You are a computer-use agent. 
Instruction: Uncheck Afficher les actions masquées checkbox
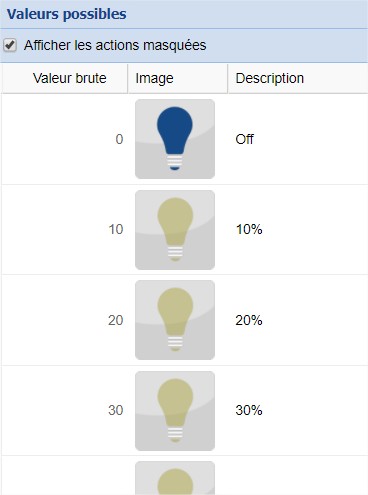pos(10,45)
